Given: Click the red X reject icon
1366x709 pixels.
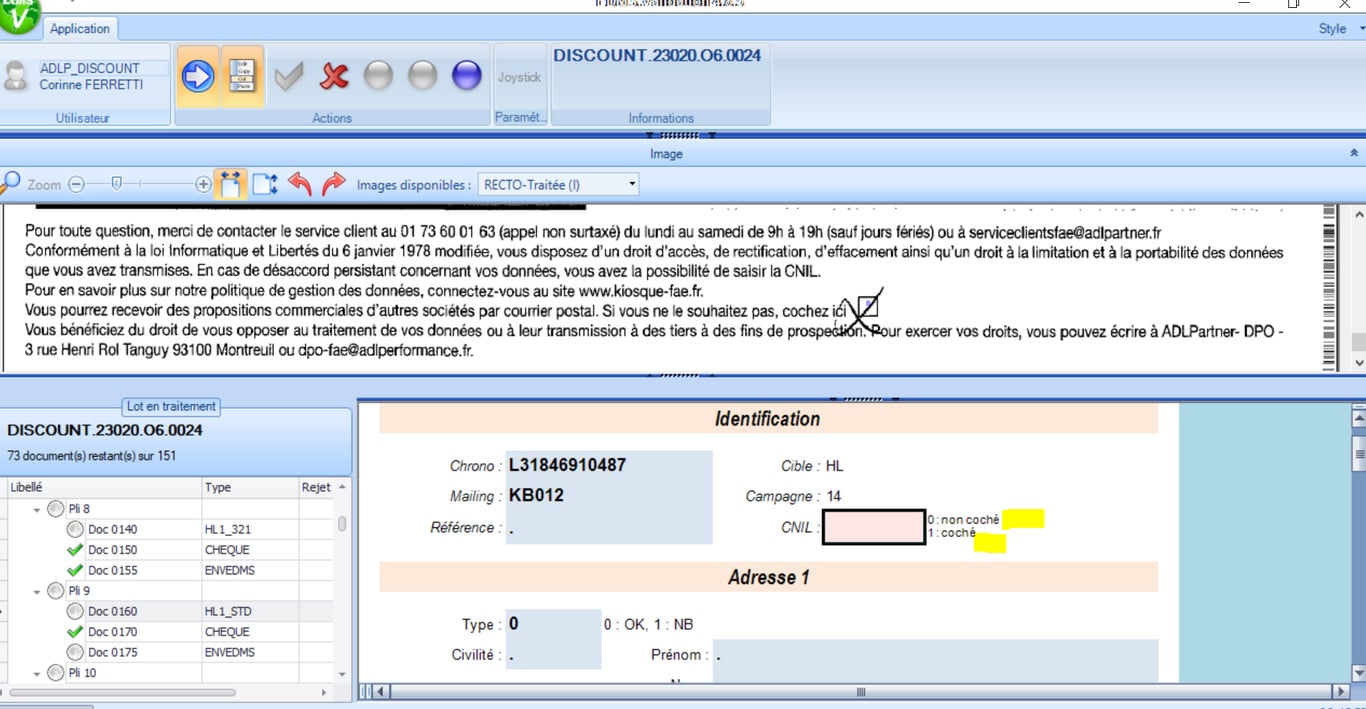Looking at the screenshot, I should (334, 76).
